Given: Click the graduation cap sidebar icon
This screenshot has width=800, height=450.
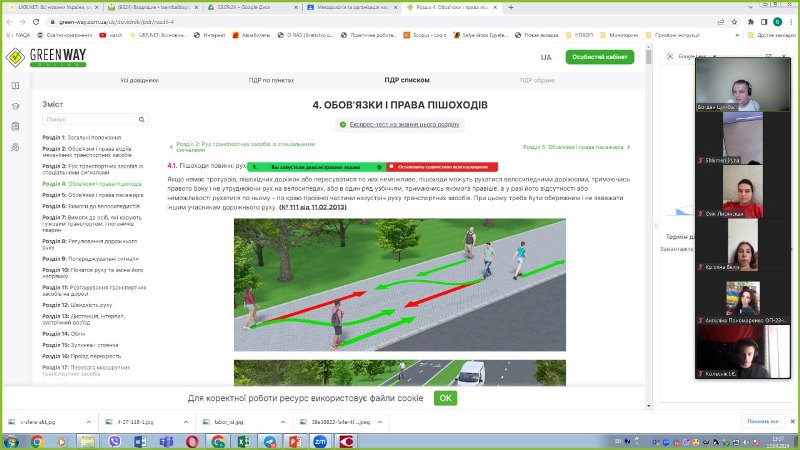Looking at the screenshot, I should pos(15,106).
